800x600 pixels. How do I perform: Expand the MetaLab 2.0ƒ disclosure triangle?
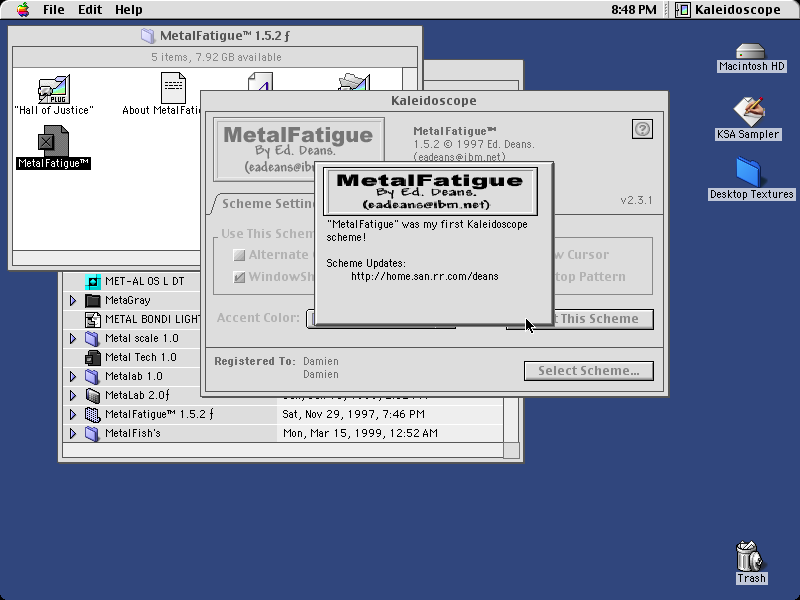click(72, 395)
